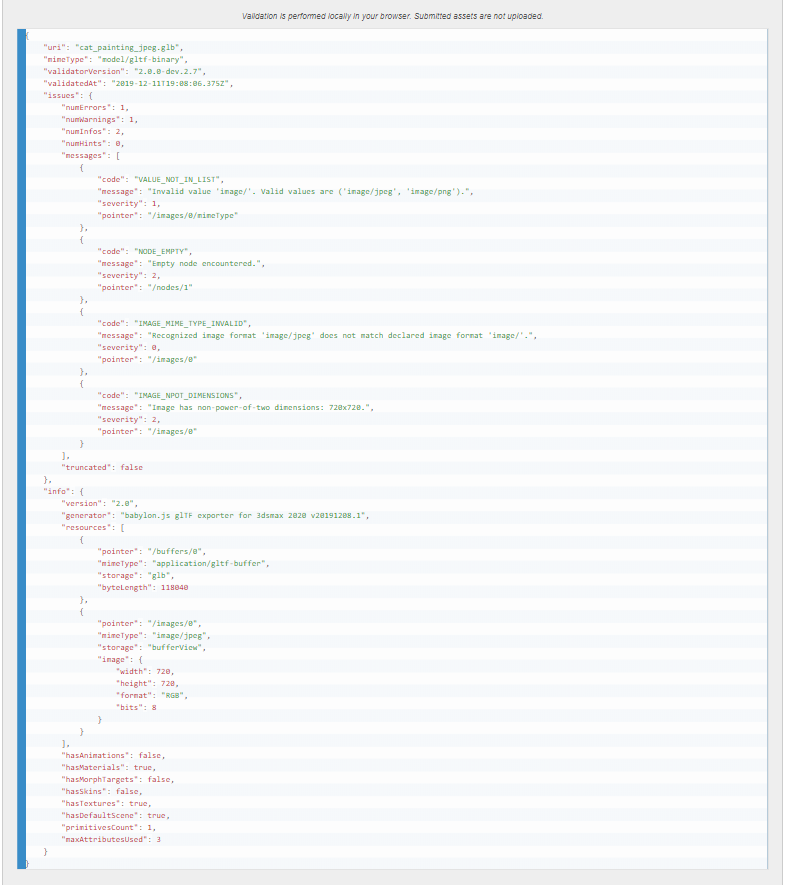Select the "hasMaterials": true line
The height and width of the screenshot is (885, 786).
108,767
